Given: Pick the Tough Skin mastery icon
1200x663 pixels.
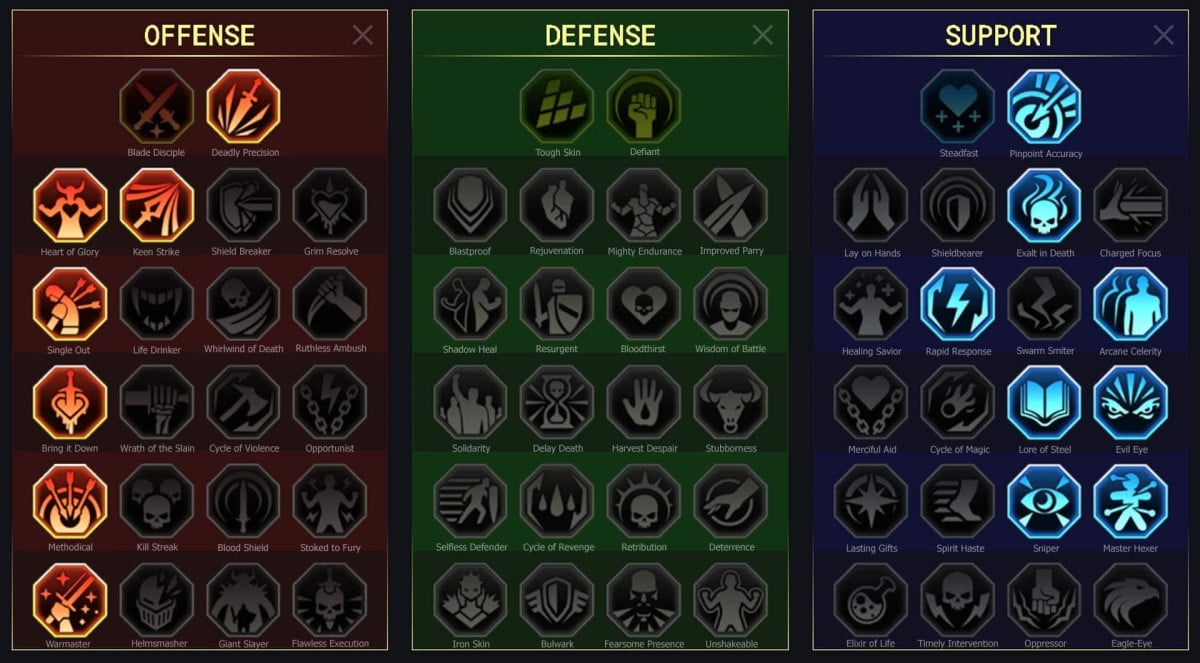Looking at the screenshot, I should [x=557, y=106].
